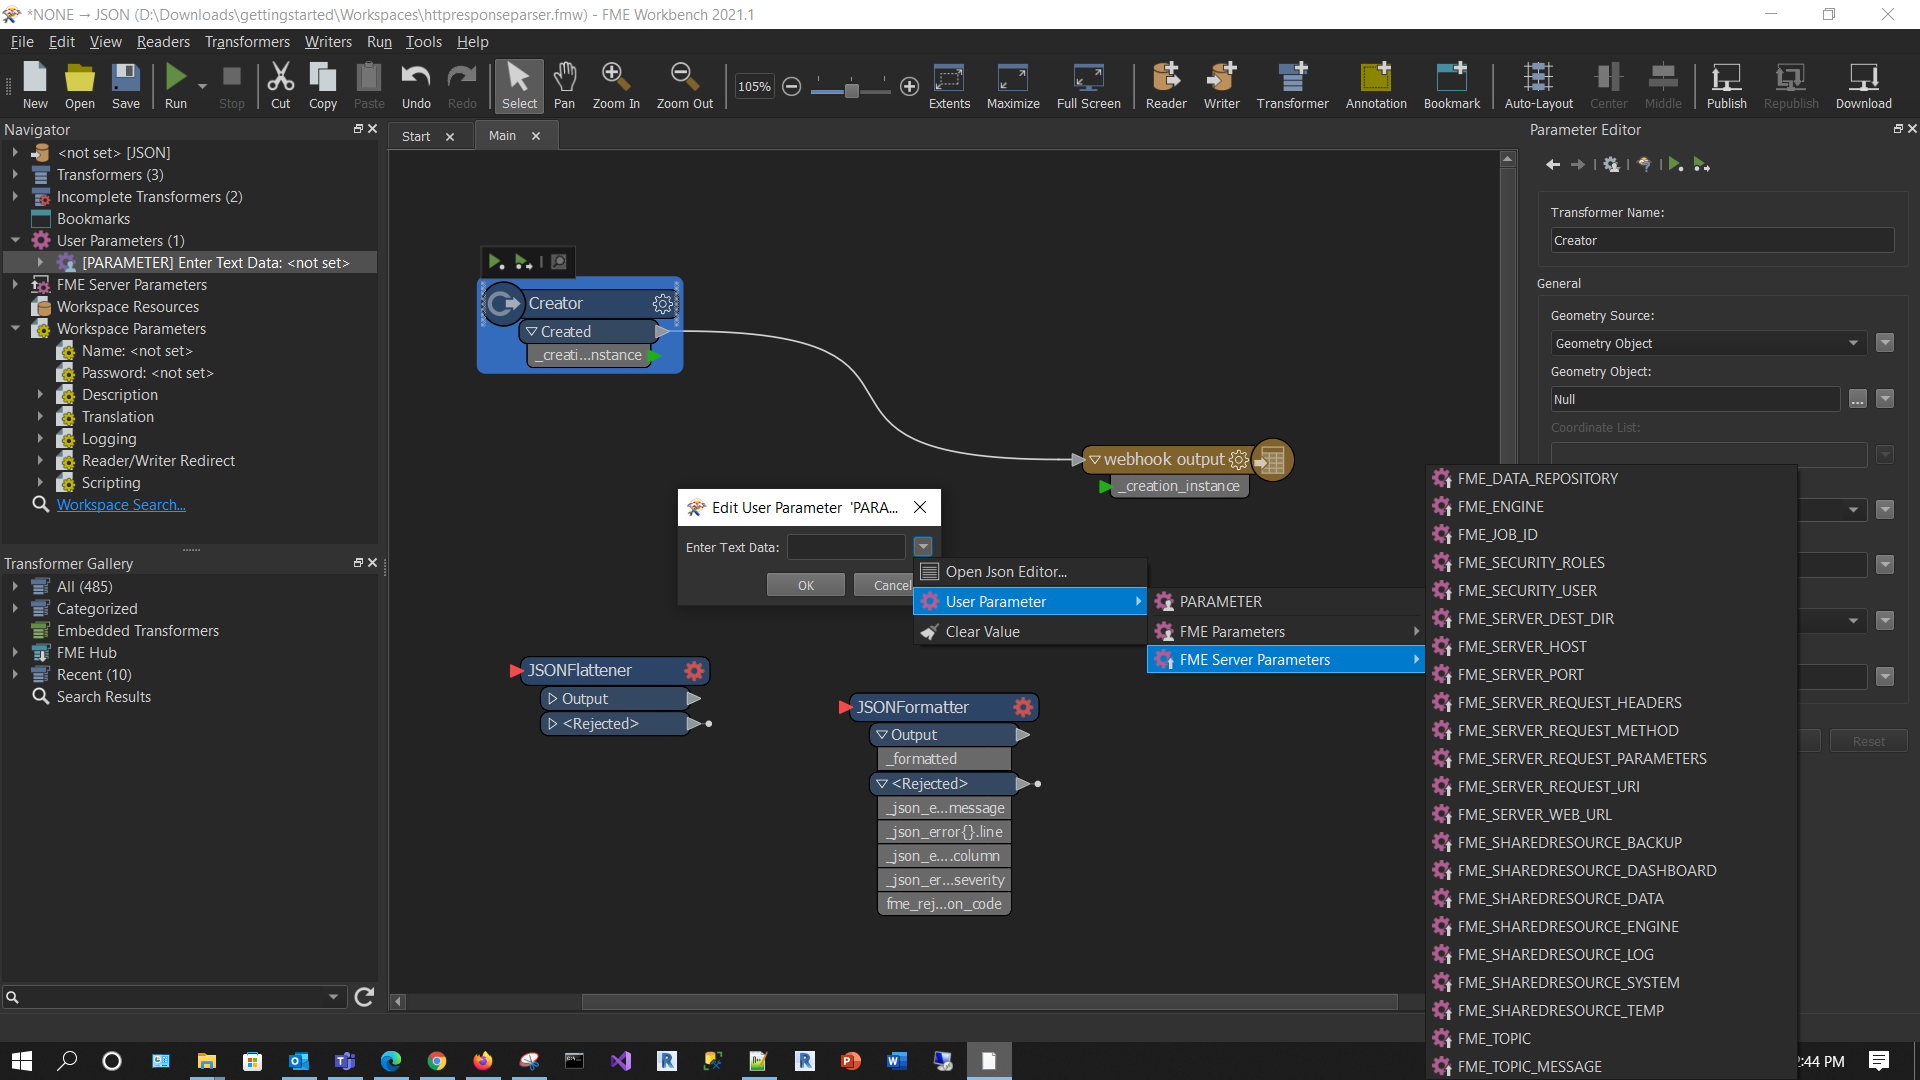
Task: Zoom to Extents of the canvas
Action: (949, 85)
